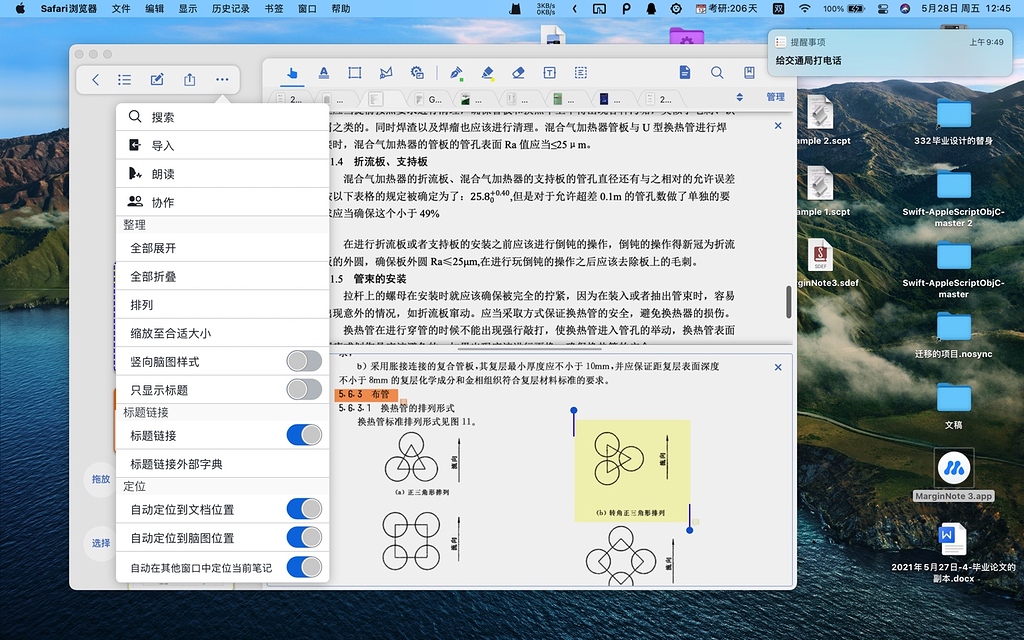The image size is (1024, 640).
Task: Click the outline list icon
Action: 124,79
